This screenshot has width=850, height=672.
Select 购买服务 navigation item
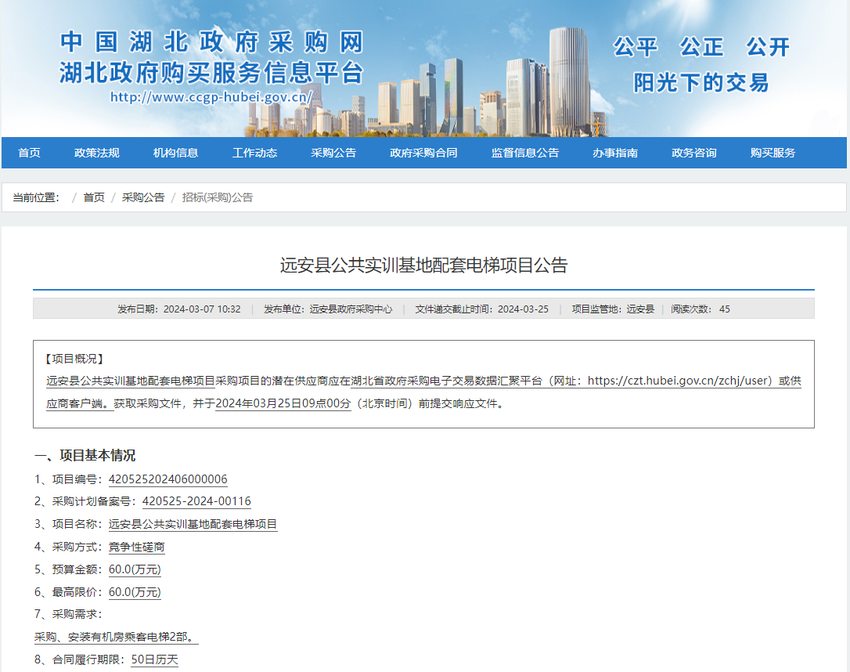773,153
